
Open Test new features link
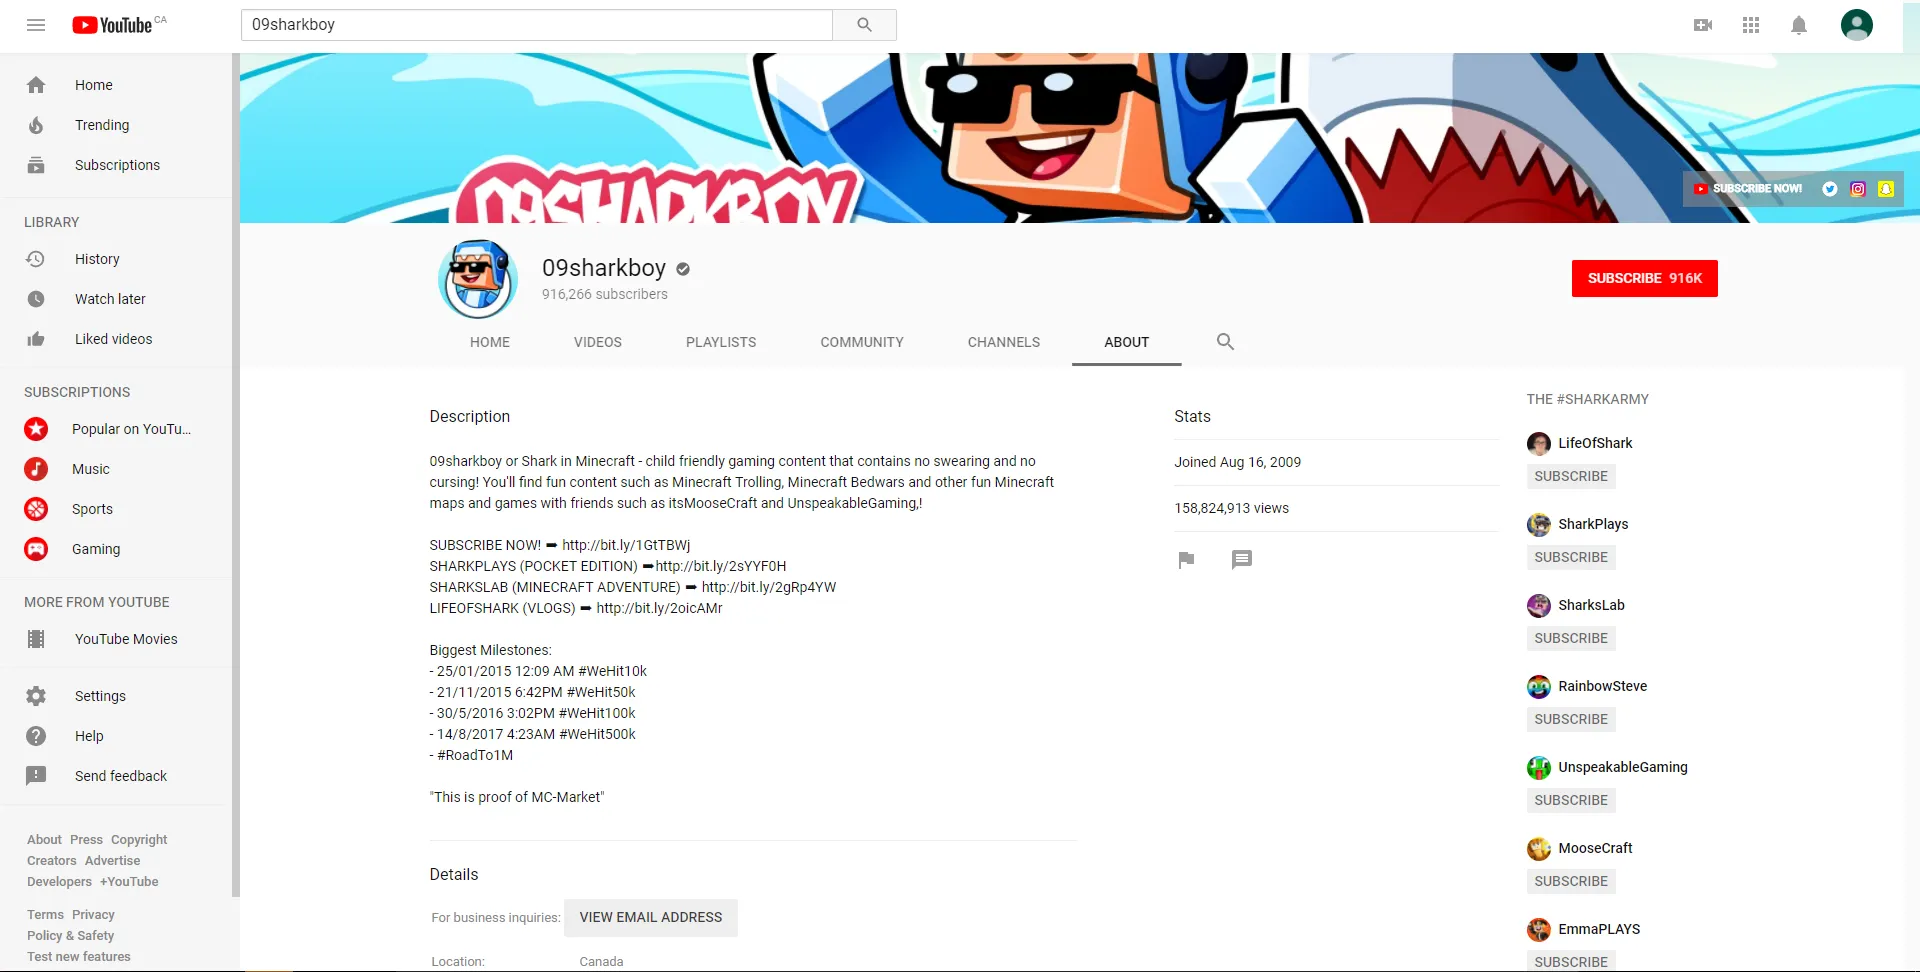pyautogui.click(x=79, y=957)
